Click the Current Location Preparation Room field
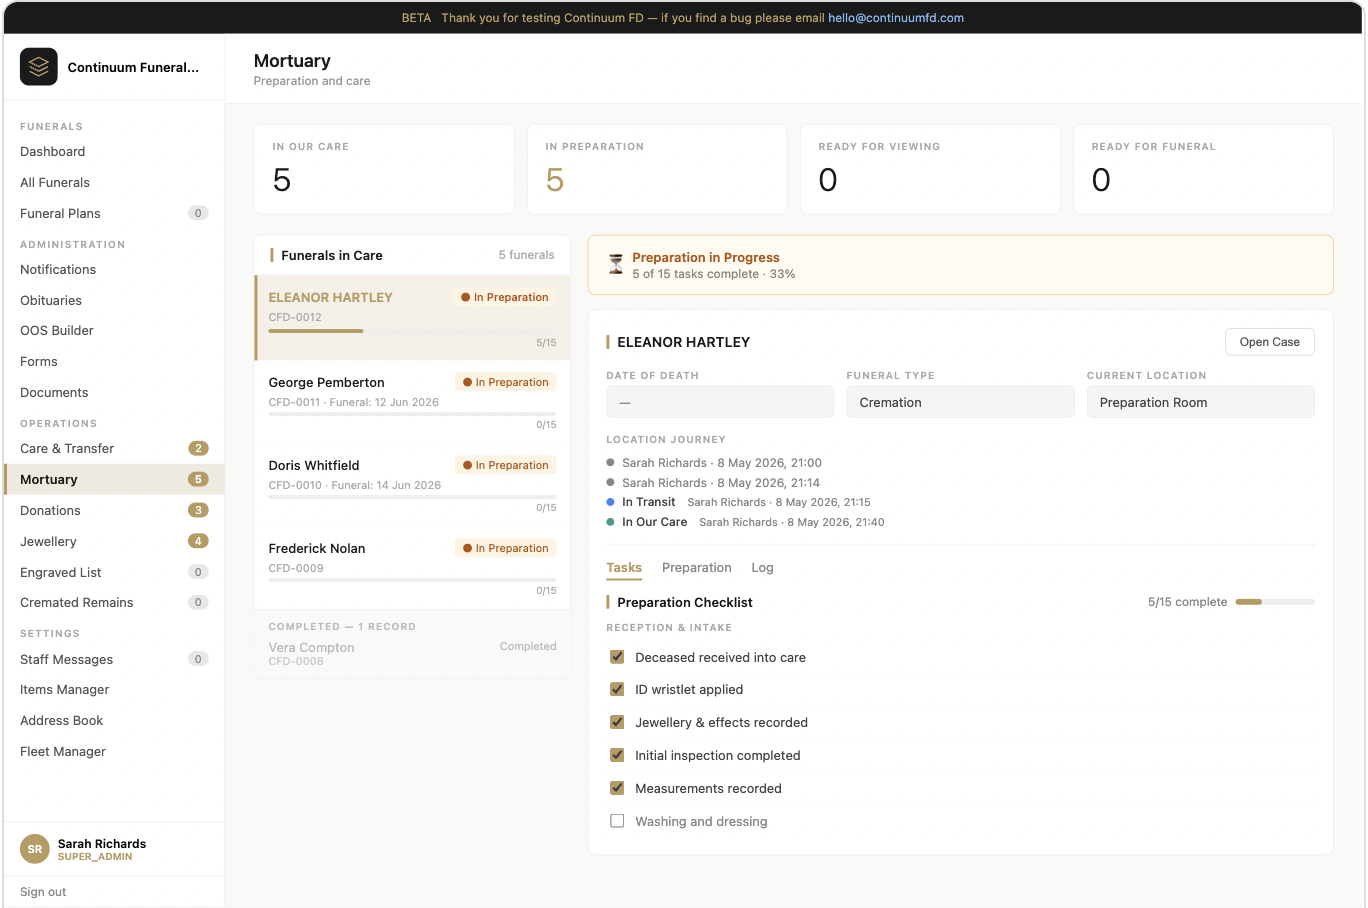The width and height of the screenshot is (1368, 908). click(1201, 402)
